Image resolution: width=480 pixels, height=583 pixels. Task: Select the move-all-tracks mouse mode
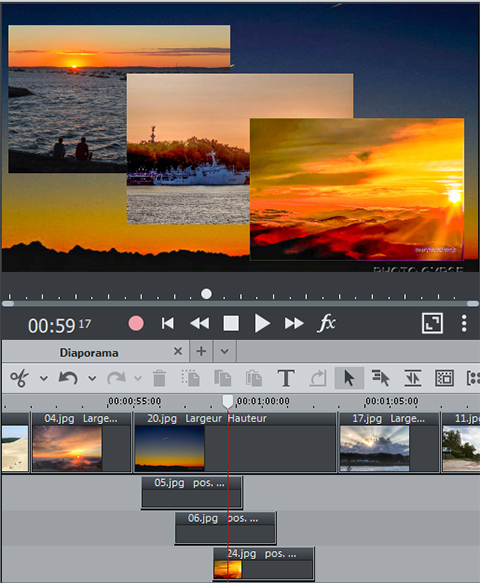(381, 378)
